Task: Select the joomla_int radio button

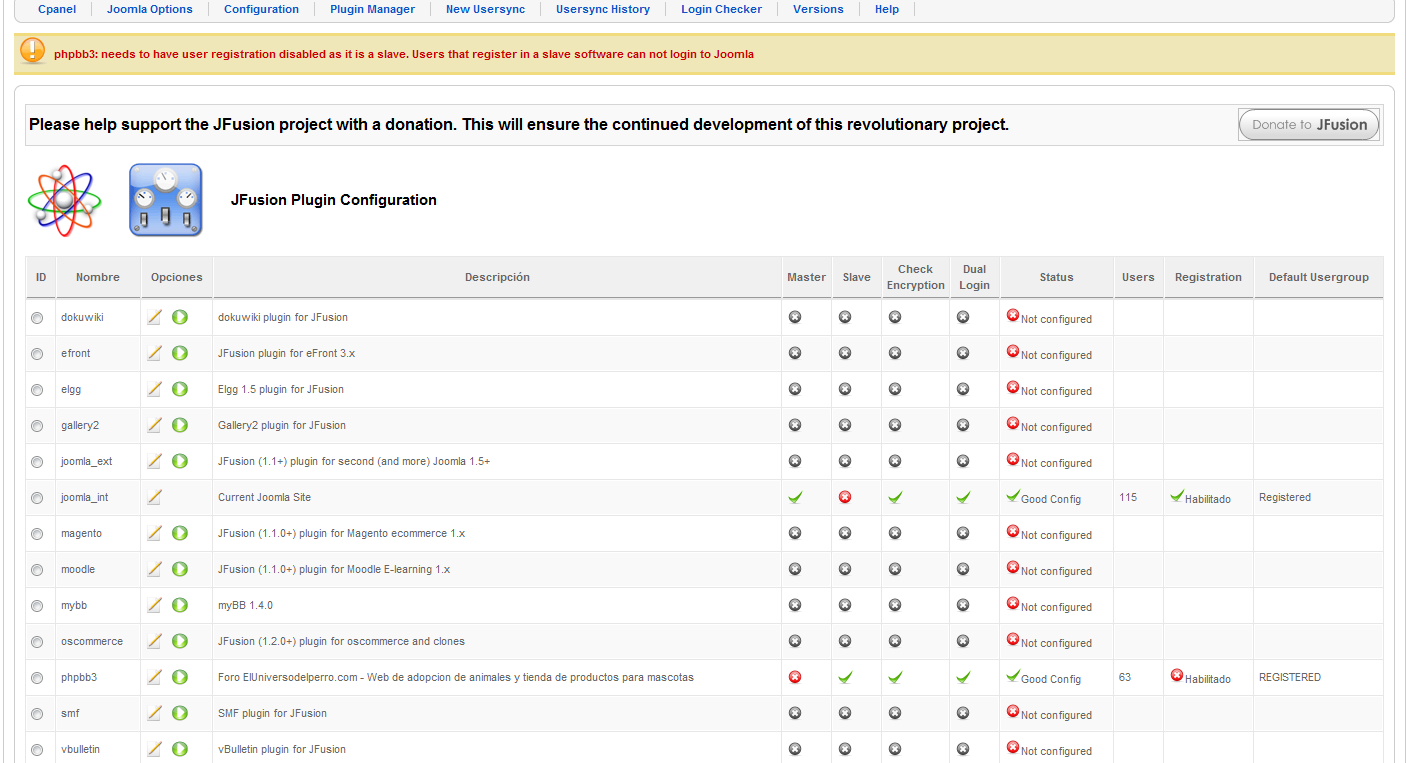Action: tap(37, 498)
